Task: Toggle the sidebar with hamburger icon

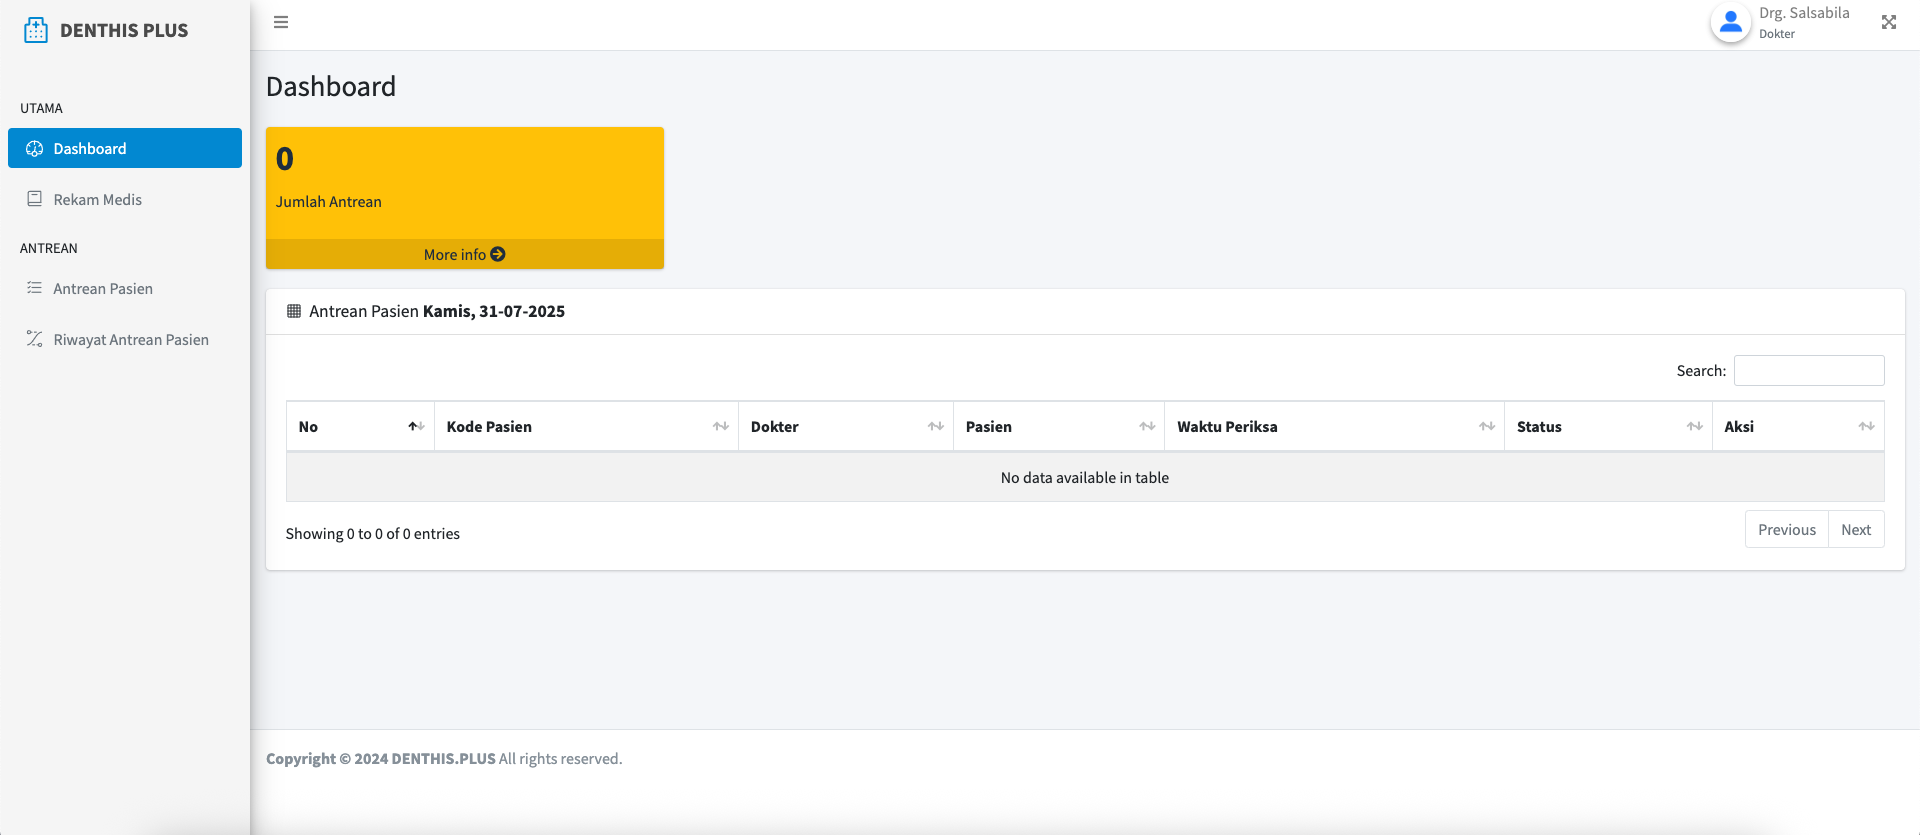Action: click(281, 22)
